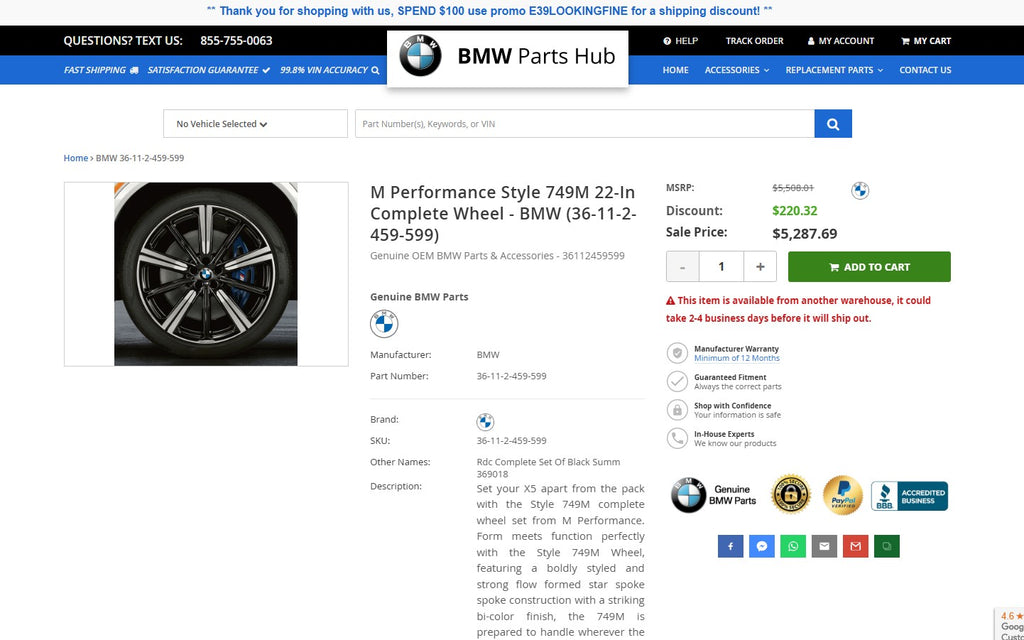The height and width of the screenshot is (640, 1024).
Task: Click the Genuine BMW Parts trust badge
Action: pos(714,495)
